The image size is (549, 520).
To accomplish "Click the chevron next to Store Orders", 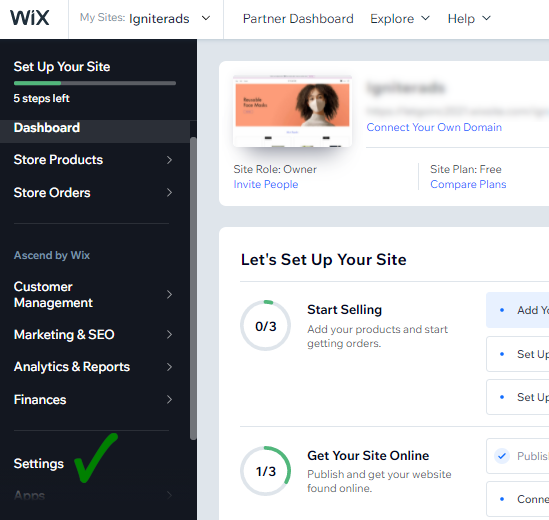I will tap(169, 193).
